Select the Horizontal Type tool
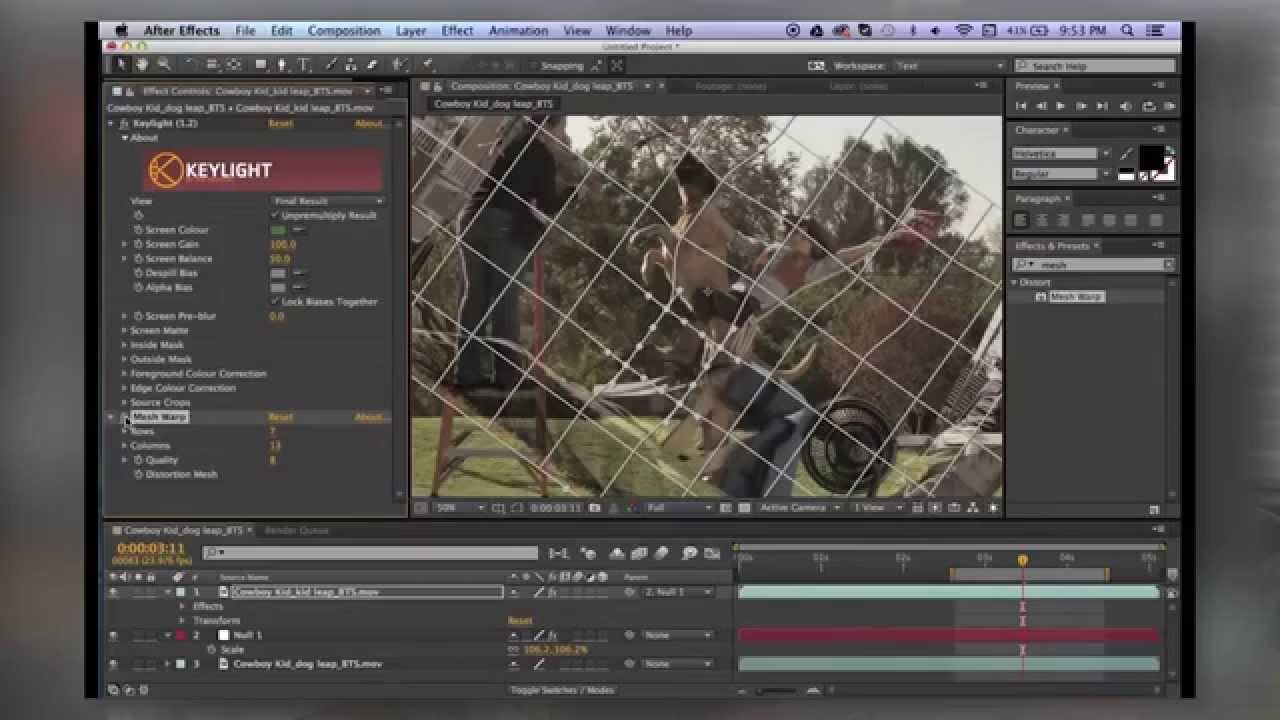Image resolution: width=1280 pixels, height=720 pixels. coord(304,65)
